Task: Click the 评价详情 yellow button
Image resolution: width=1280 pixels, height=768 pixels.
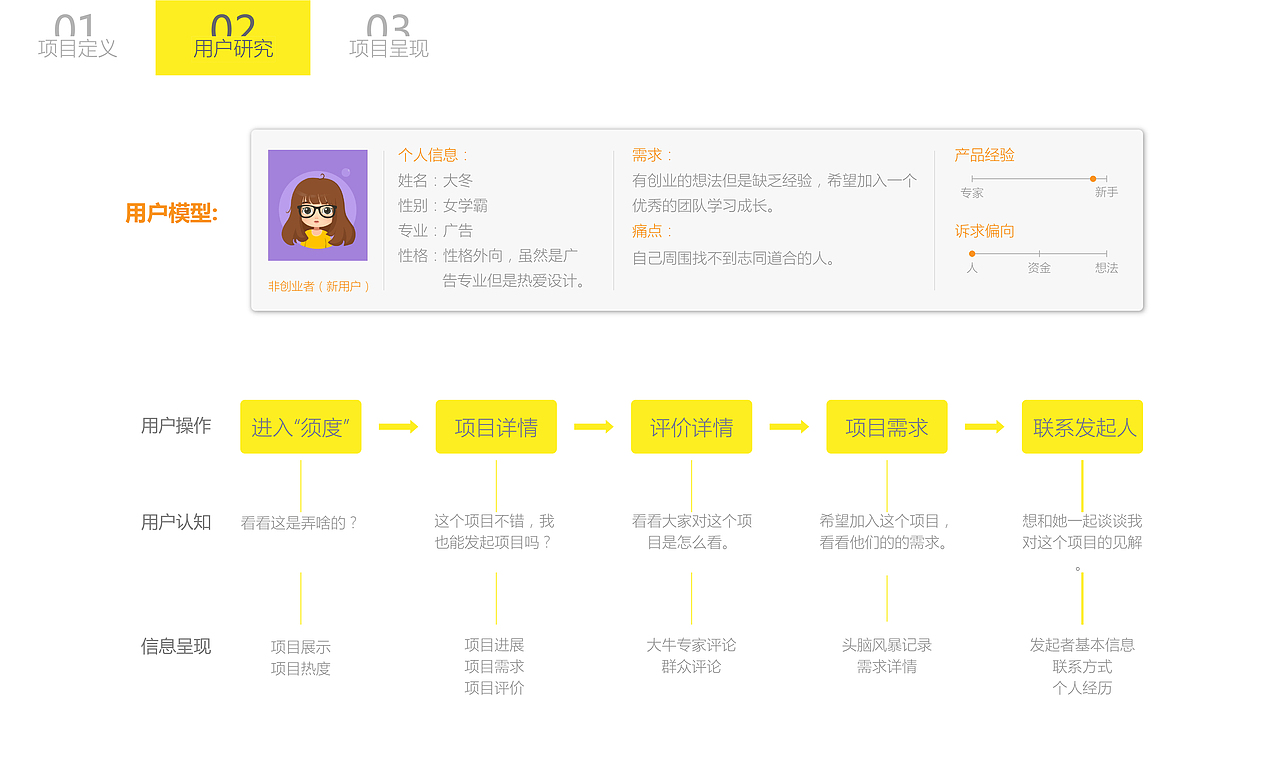Action: pyautogui.click(x=691, y=427)
